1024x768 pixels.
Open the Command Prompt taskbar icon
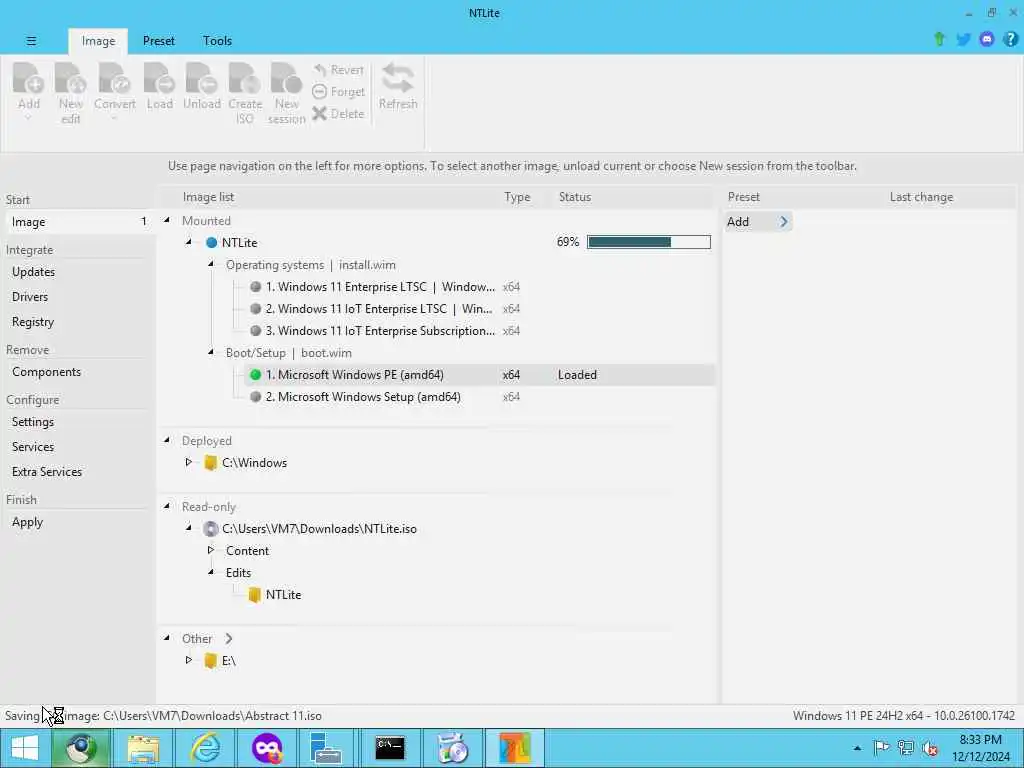pos(390,748)
